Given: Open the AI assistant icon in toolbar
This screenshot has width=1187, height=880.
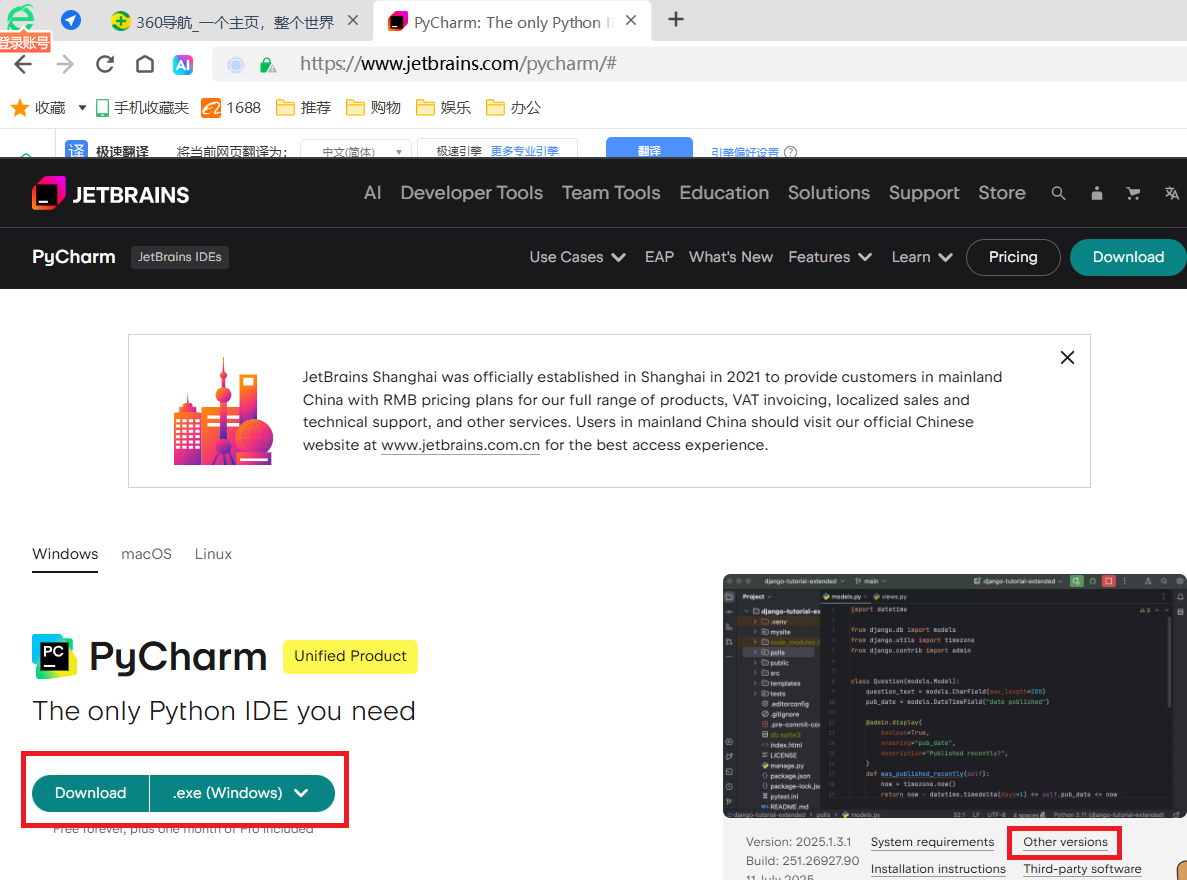Looking at the screenshot, I should click(x=183, y=65).
